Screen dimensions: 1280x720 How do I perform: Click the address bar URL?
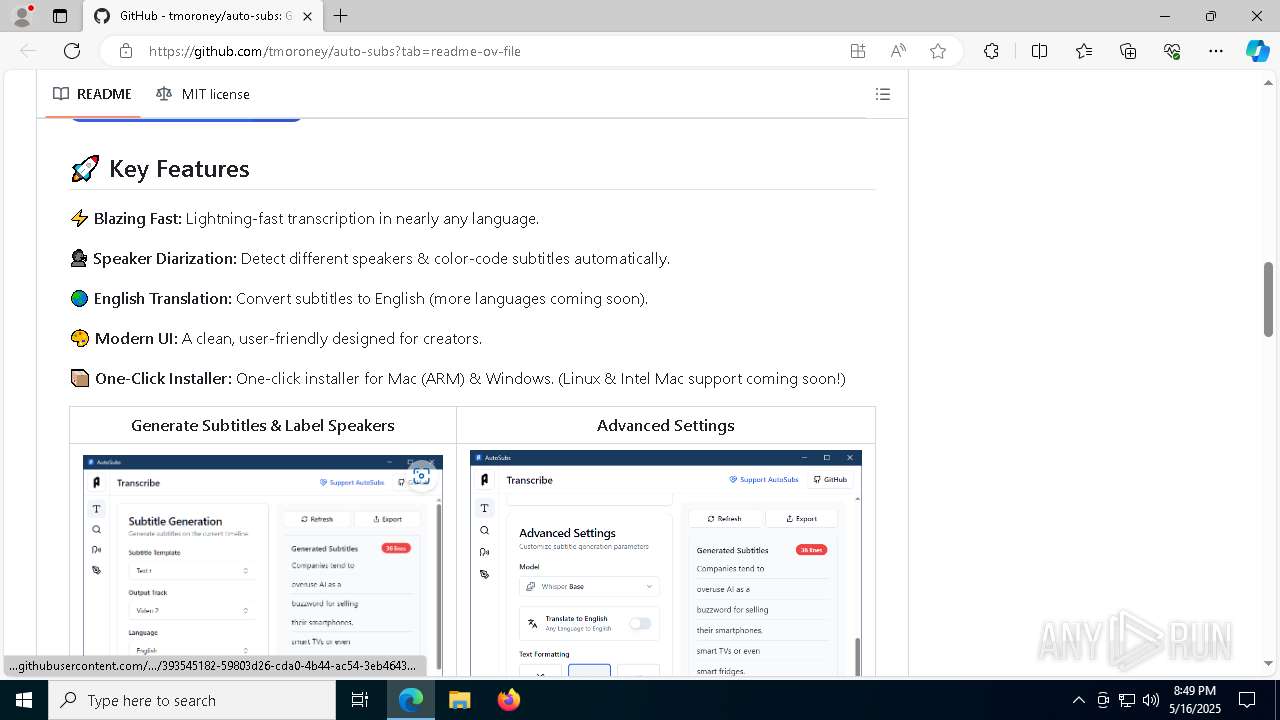pyautogui.click(x=335, y=51)
